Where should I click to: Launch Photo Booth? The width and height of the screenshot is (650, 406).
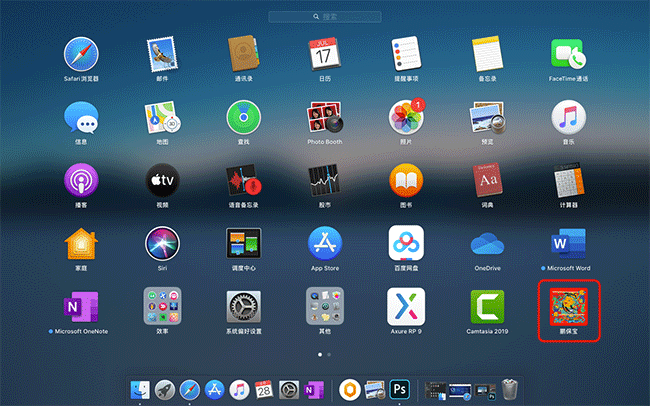325,117
